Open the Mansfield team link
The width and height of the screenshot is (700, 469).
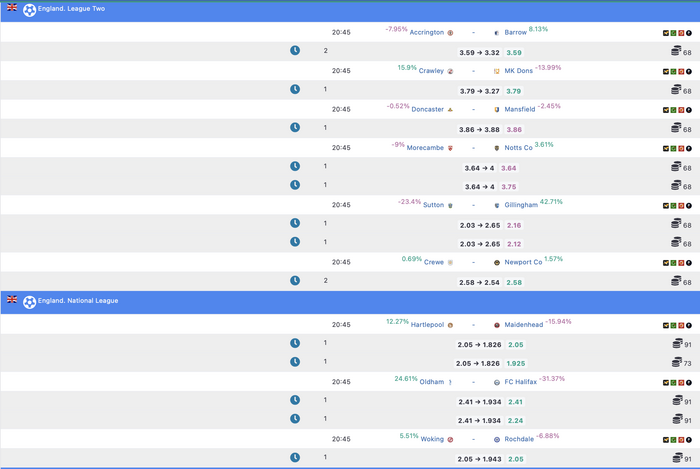pyautogui.click(x=520, y=109)
